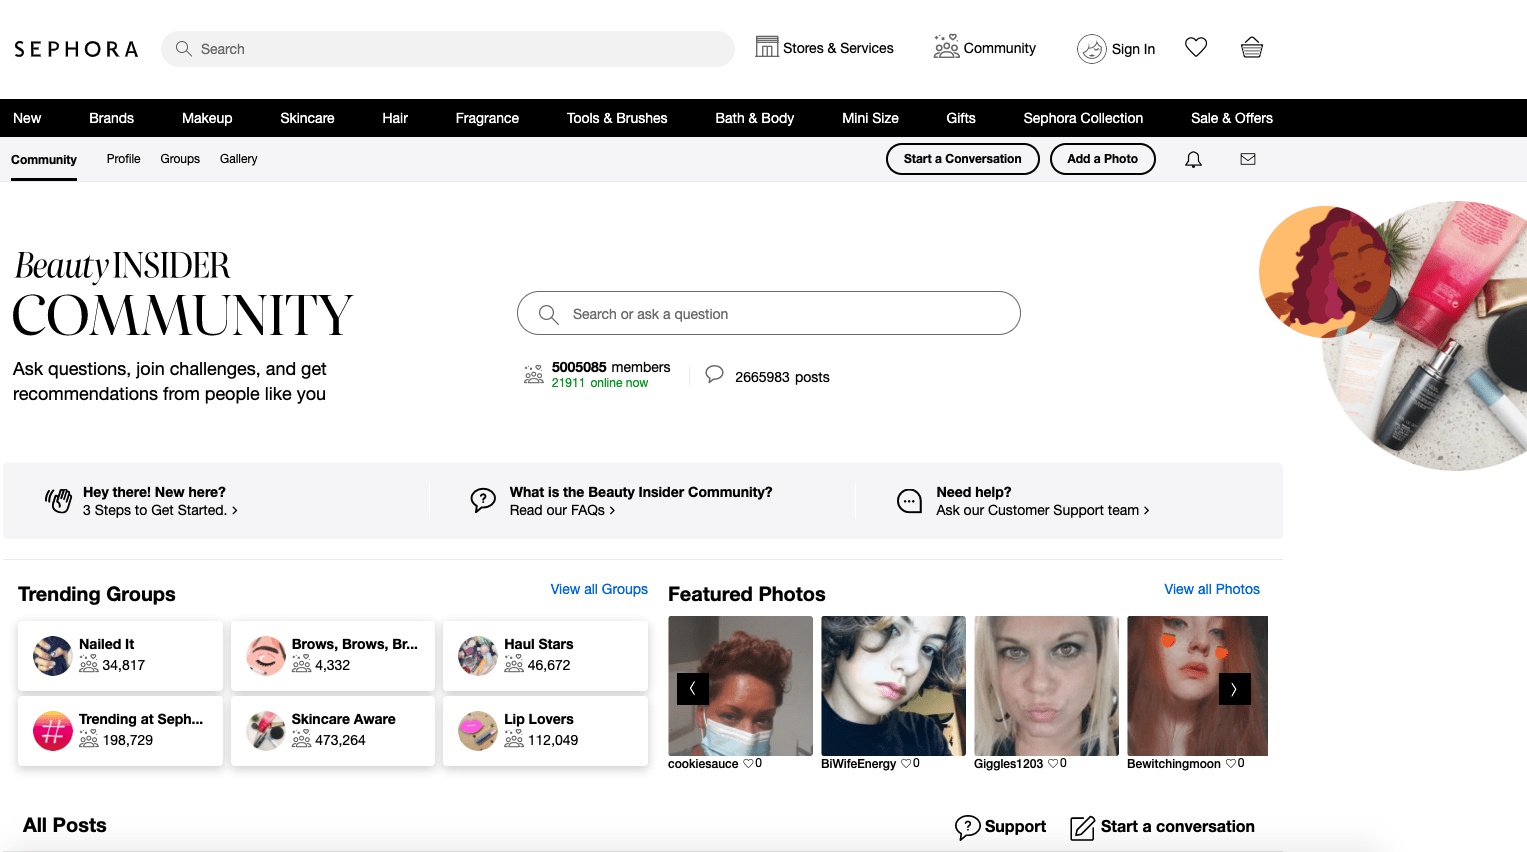Viewport: 1527px width, 852px height.
Task: Go to previous featured photos arrow
Action: click(693, 689)
